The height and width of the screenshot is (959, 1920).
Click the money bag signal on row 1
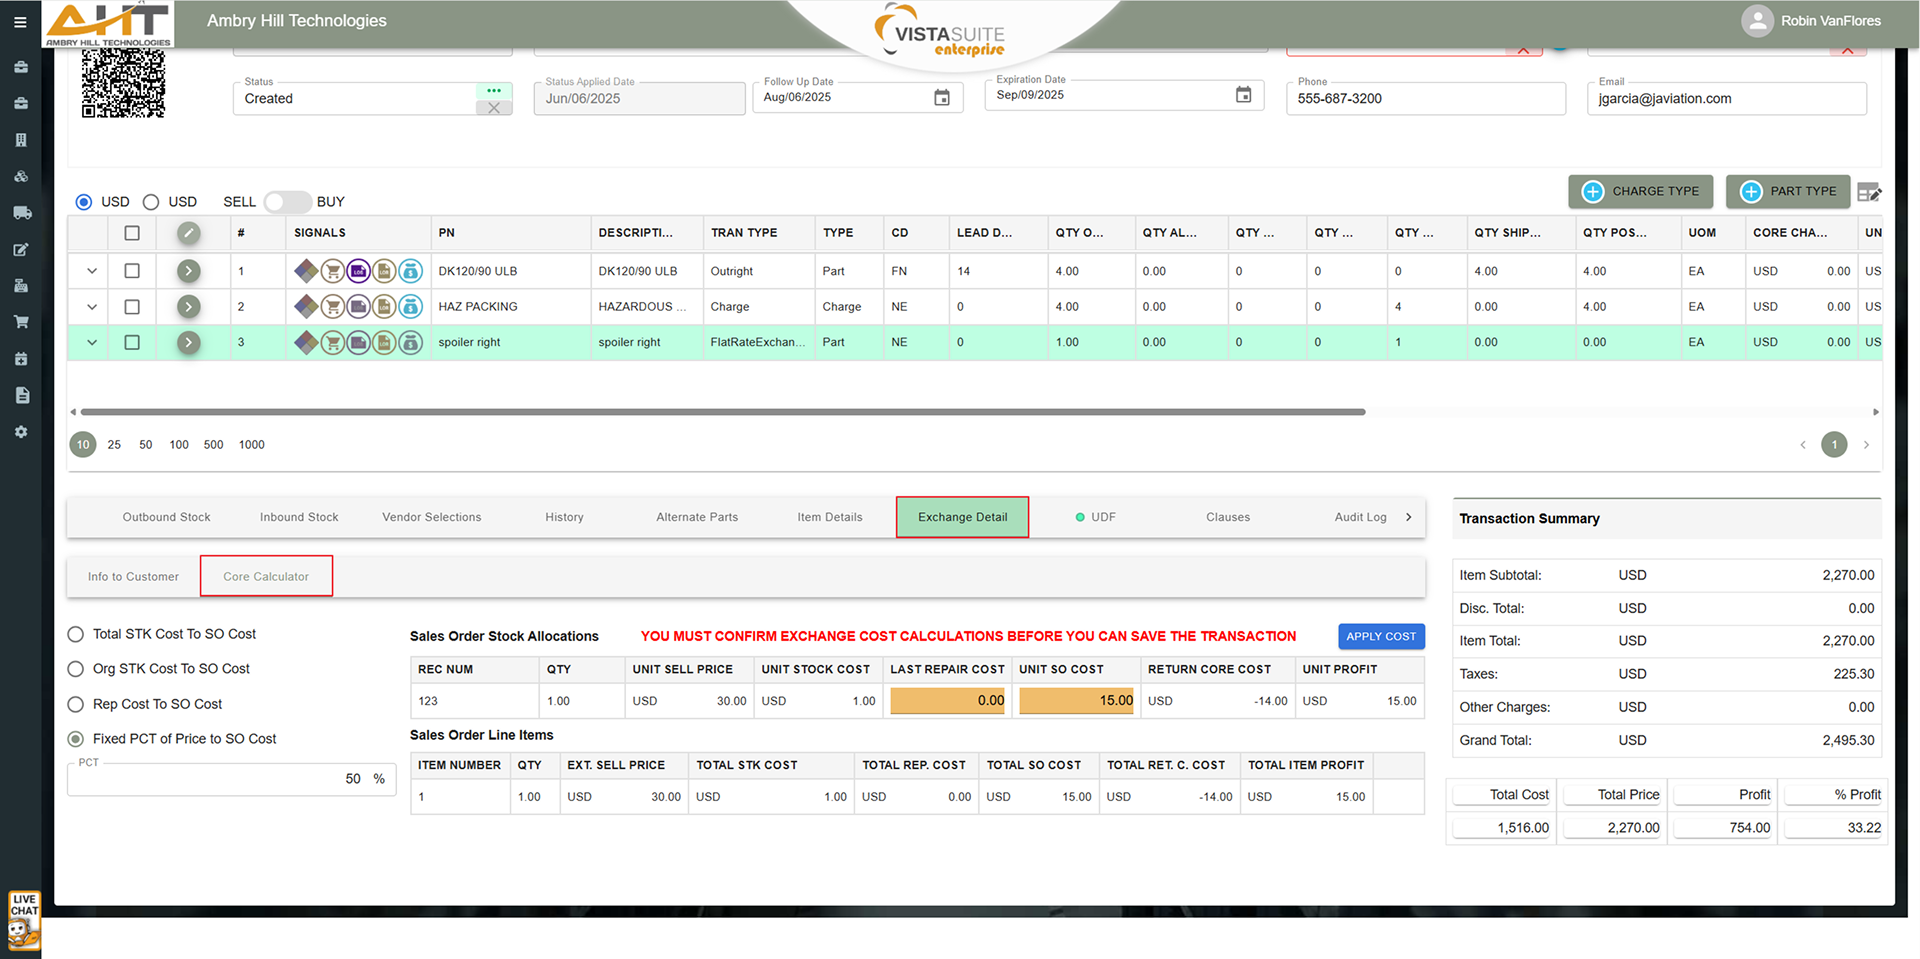410,271
